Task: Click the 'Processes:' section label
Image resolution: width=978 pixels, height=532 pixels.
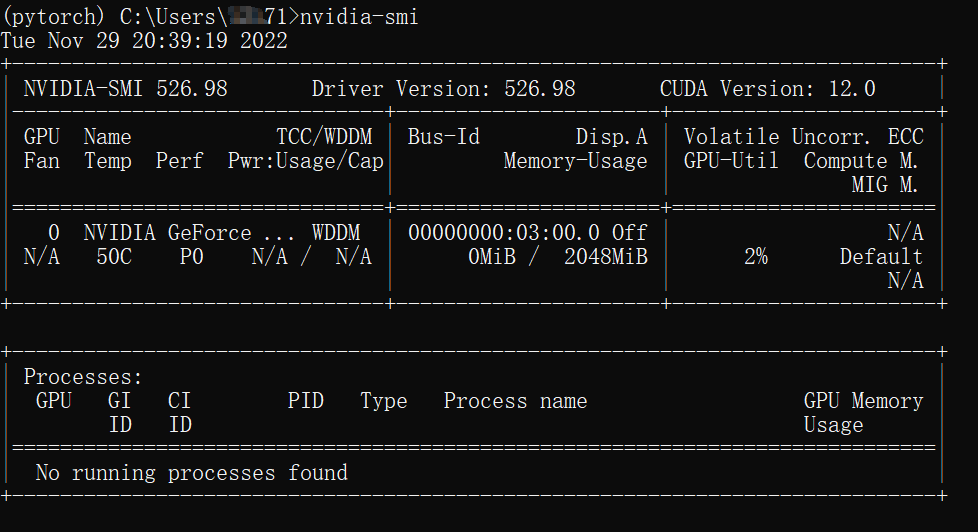Action: [x=83, y=377]
